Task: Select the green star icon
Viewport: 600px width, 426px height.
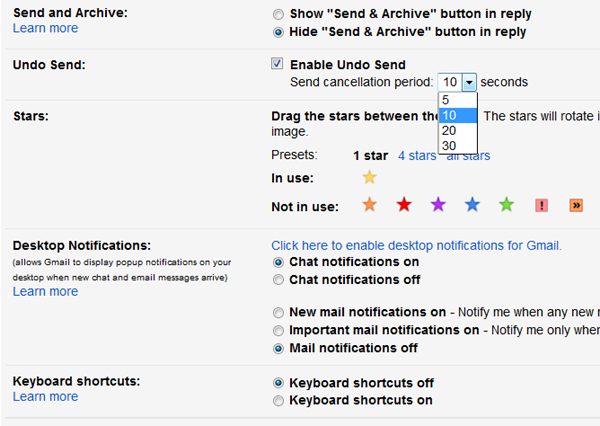Action: [506, 205]
